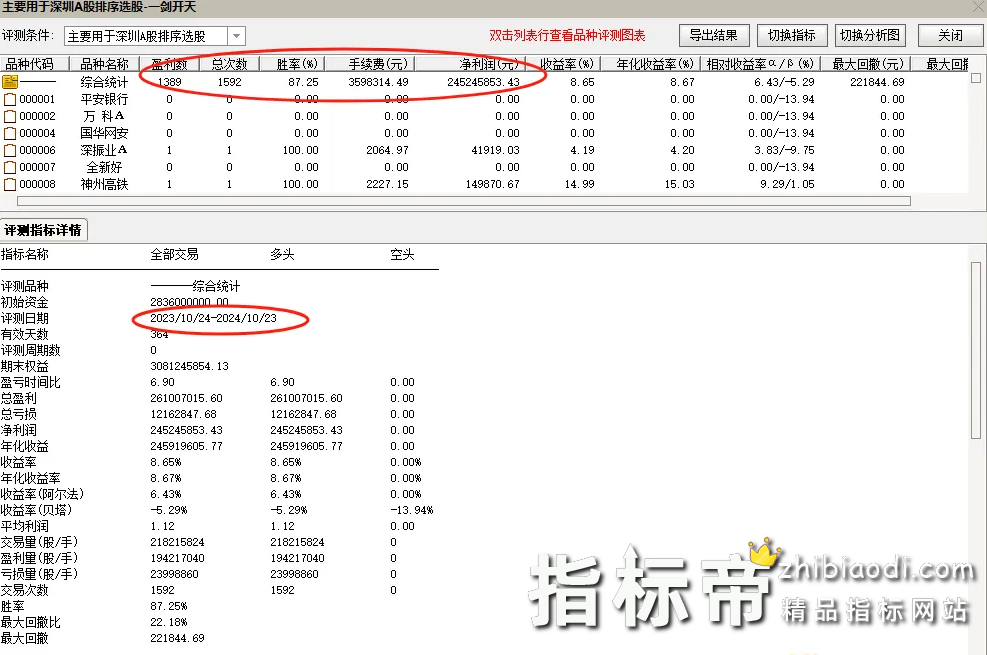Click net profit value 245245853.43 in summary row
This screenshot has height=655, width=987.
click(x=483, y=82)
